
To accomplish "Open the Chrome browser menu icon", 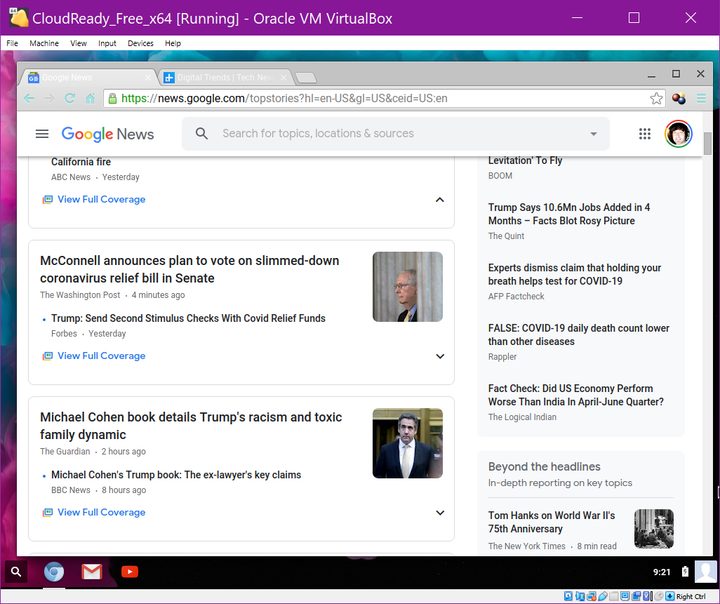I will (x=701, y=98).
